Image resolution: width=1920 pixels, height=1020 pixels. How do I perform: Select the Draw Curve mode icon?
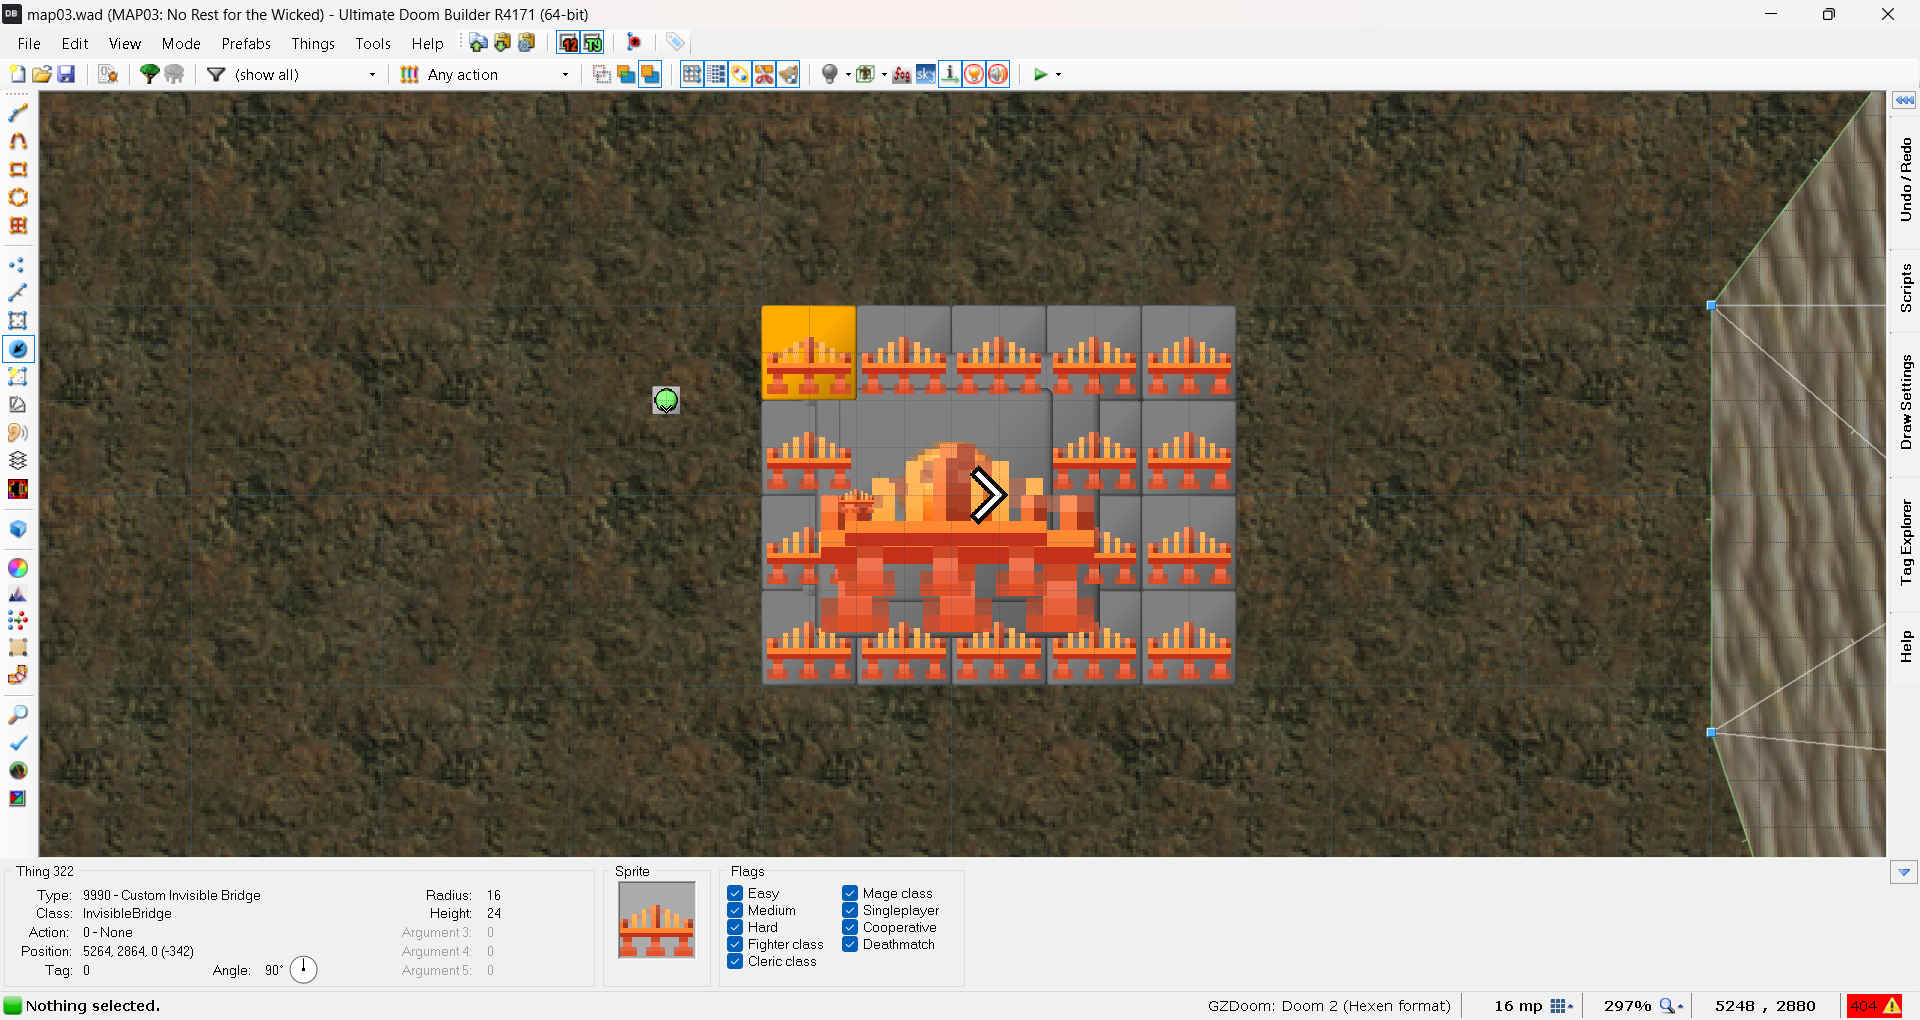[18, 142]
